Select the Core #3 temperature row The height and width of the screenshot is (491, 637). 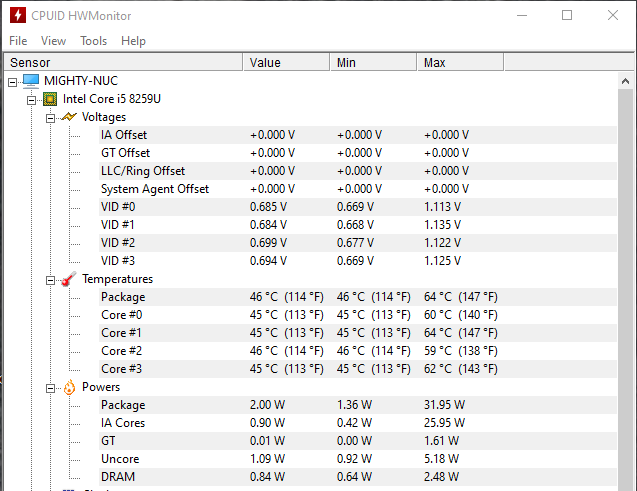click(358, 369)
